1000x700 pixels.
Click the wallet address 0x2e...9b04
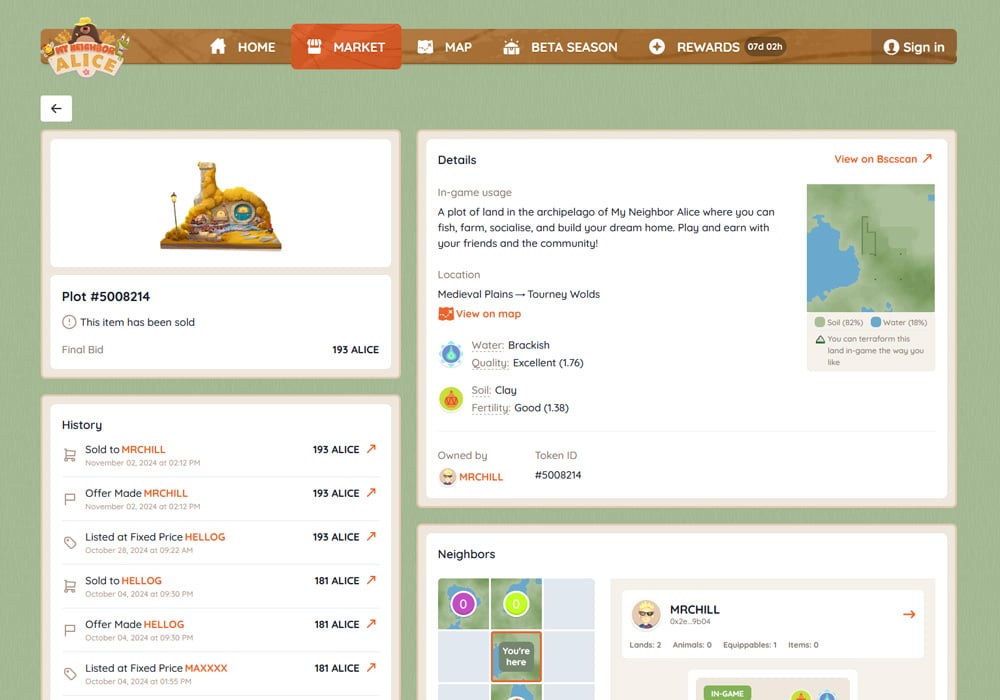[x=690, y=622]
